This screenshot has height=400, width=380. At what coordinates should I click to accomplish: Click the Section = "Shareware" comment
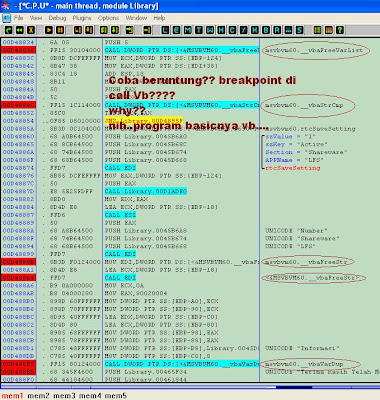[306, 152]
